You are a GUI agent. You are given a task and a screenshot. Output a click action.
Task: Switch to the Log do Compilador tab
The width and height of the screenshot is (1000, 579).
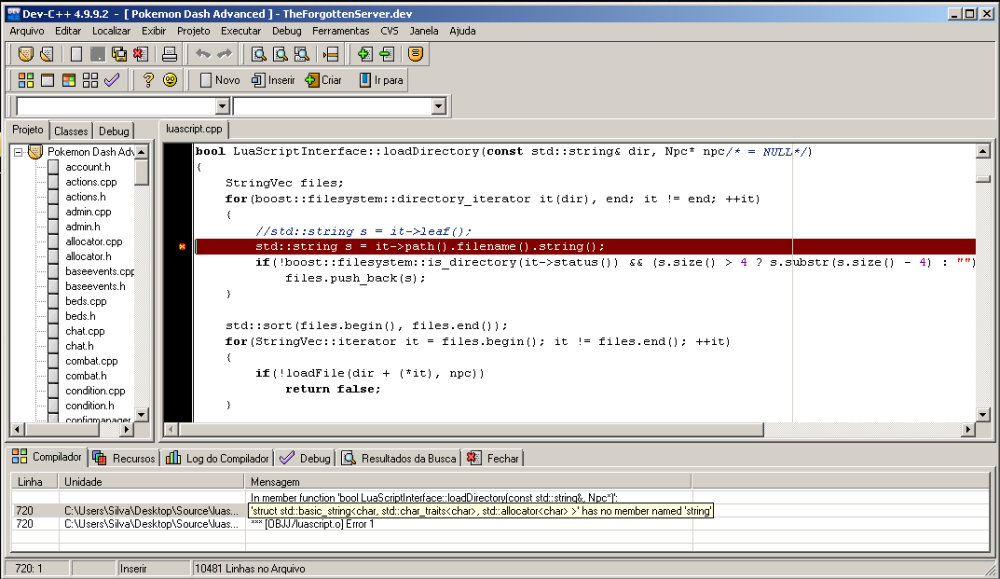point(218,458)
